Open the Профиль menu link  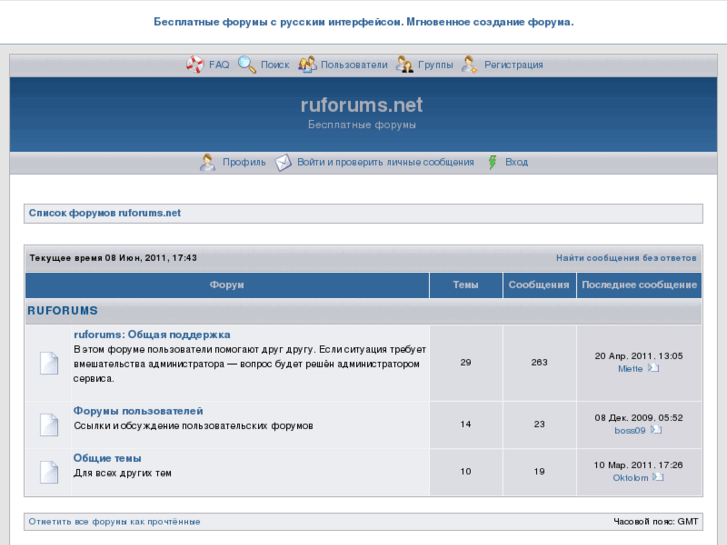244,162
